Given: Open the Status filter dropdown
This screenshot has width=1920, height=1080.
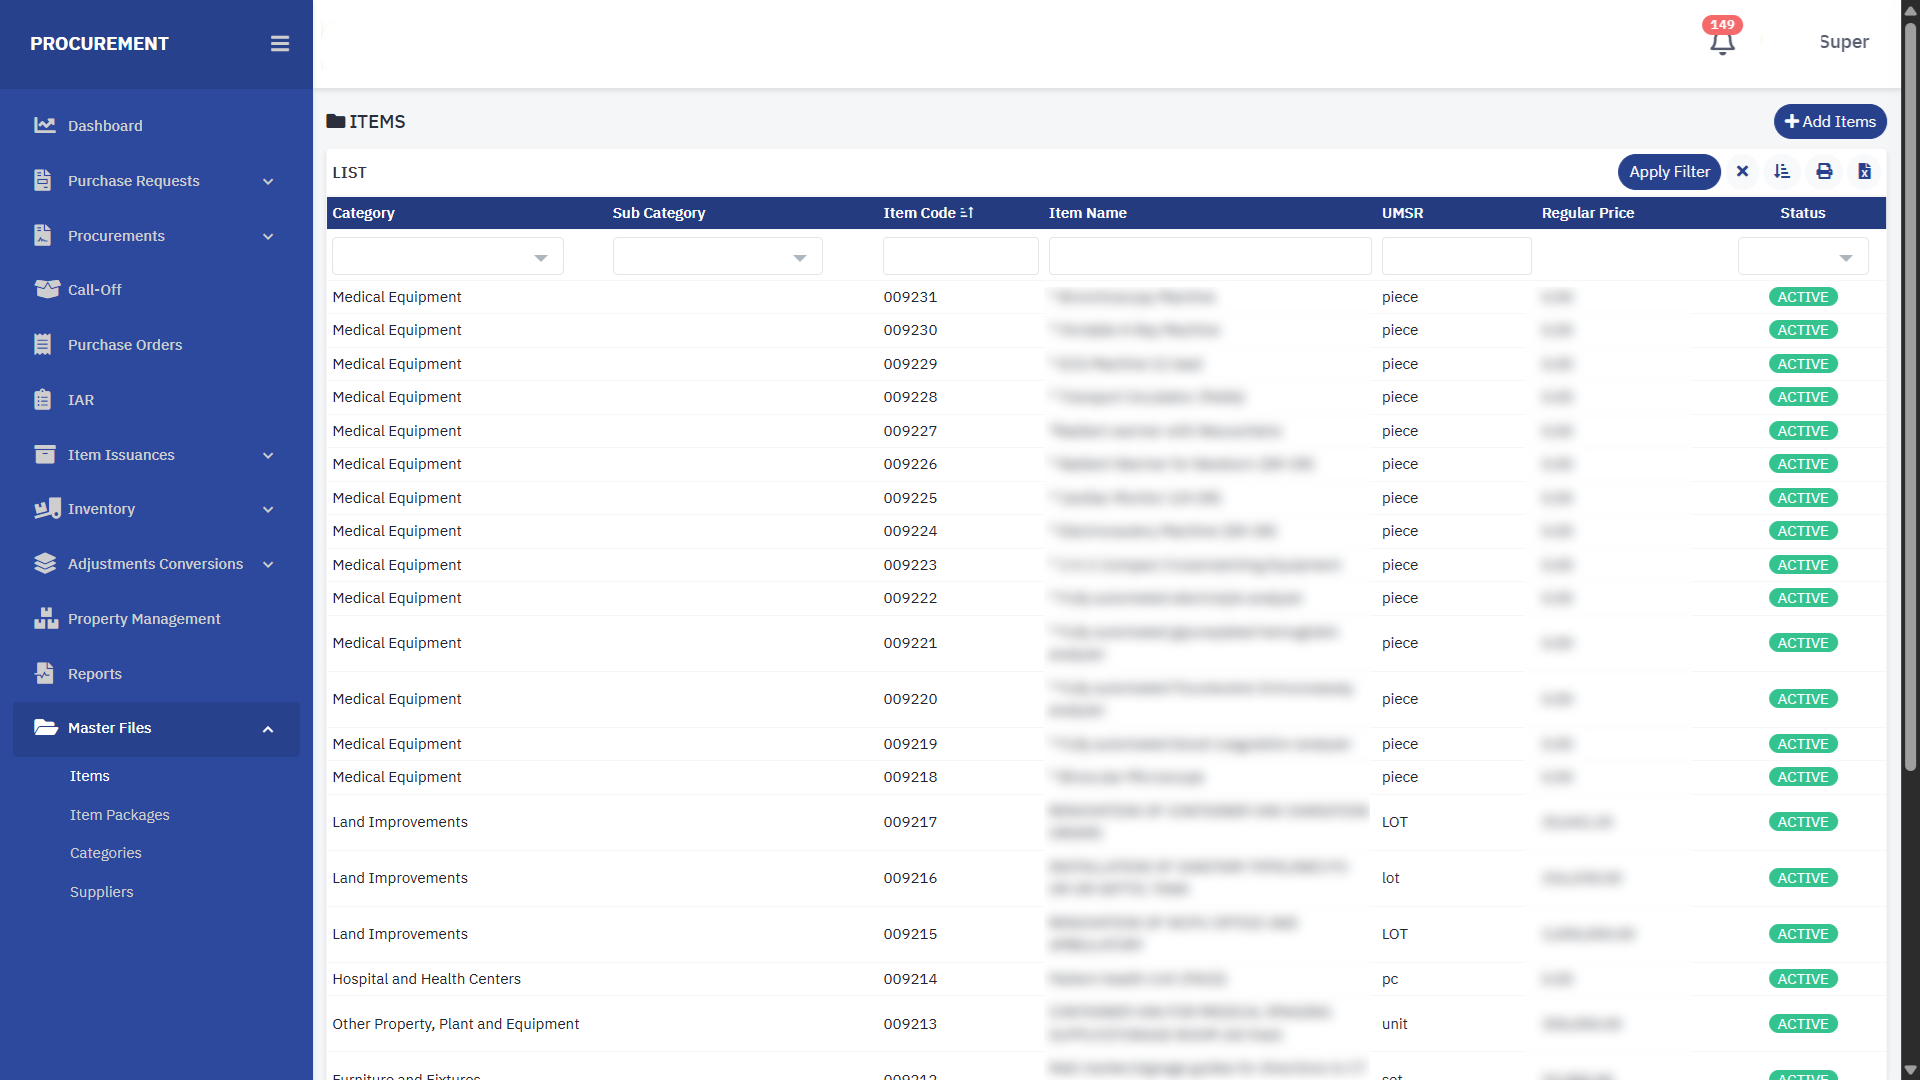Looking at the screenshot, I should click(x=1802, y=257).
